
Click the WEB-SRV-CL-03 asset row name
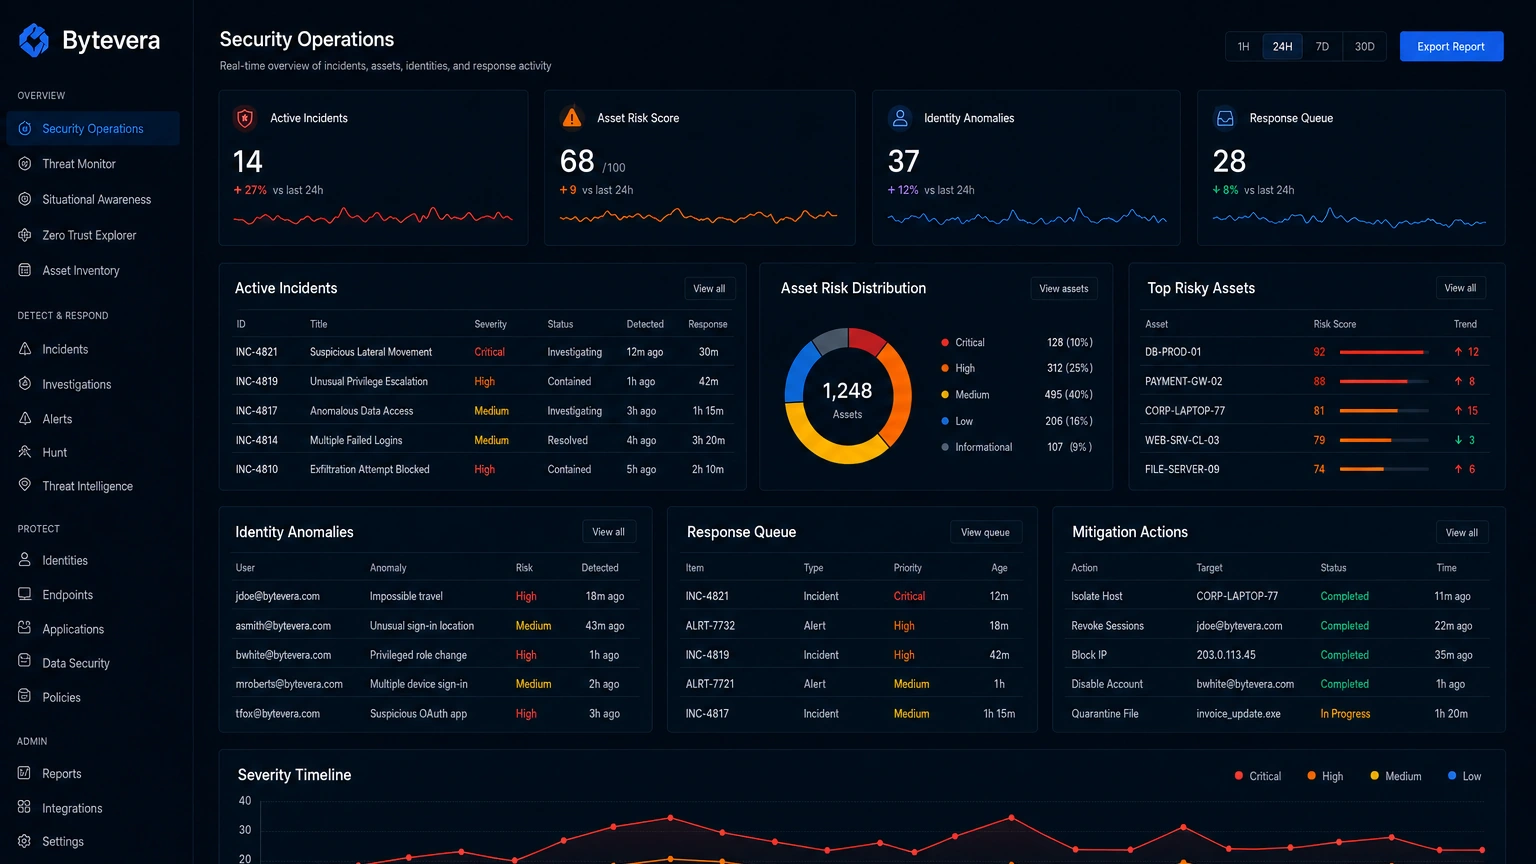(1182, 440)
